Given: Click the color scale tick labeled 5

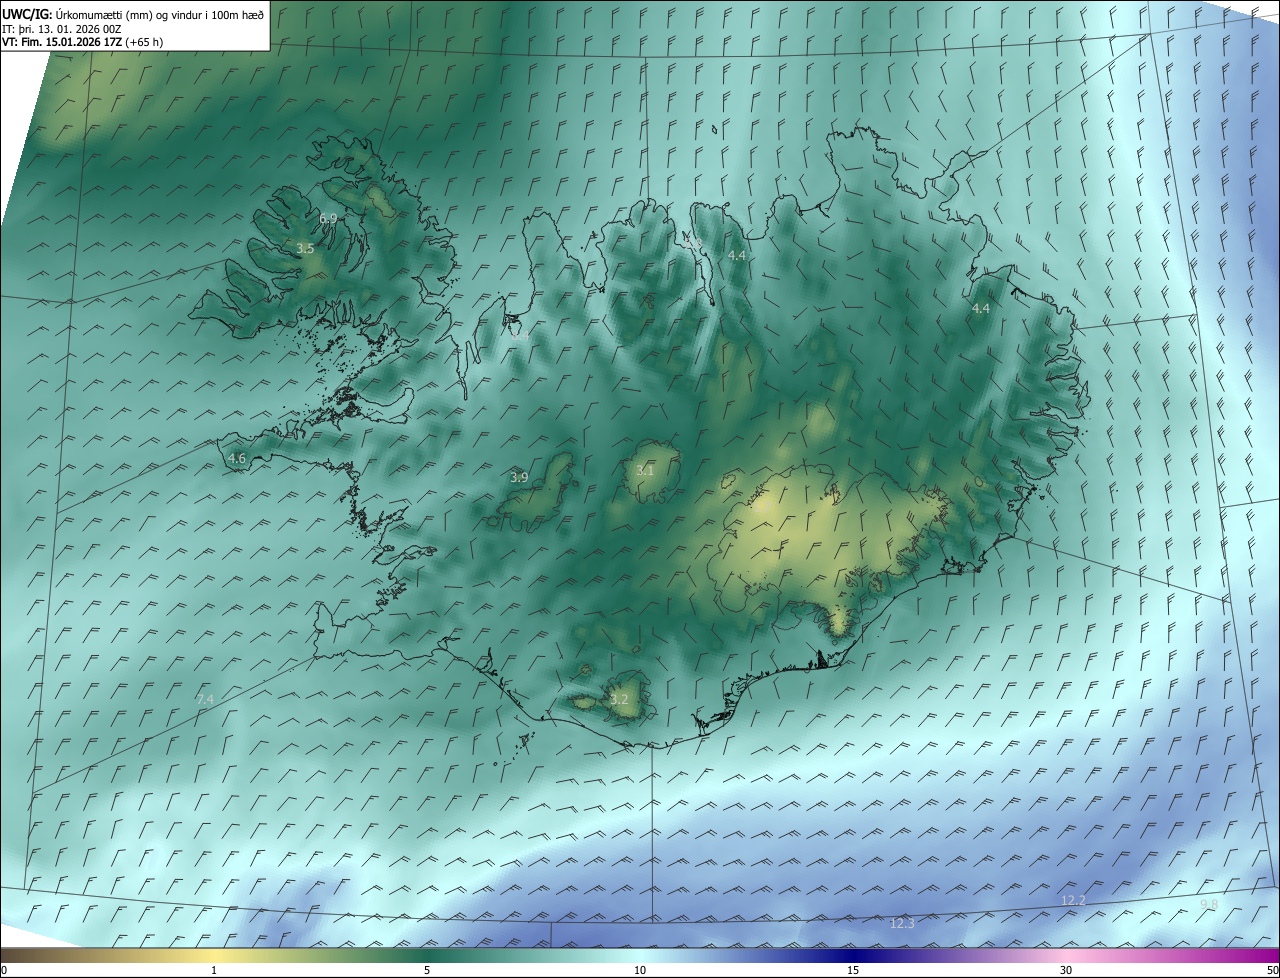Looking at the screenshot, I should pos(427,970).
